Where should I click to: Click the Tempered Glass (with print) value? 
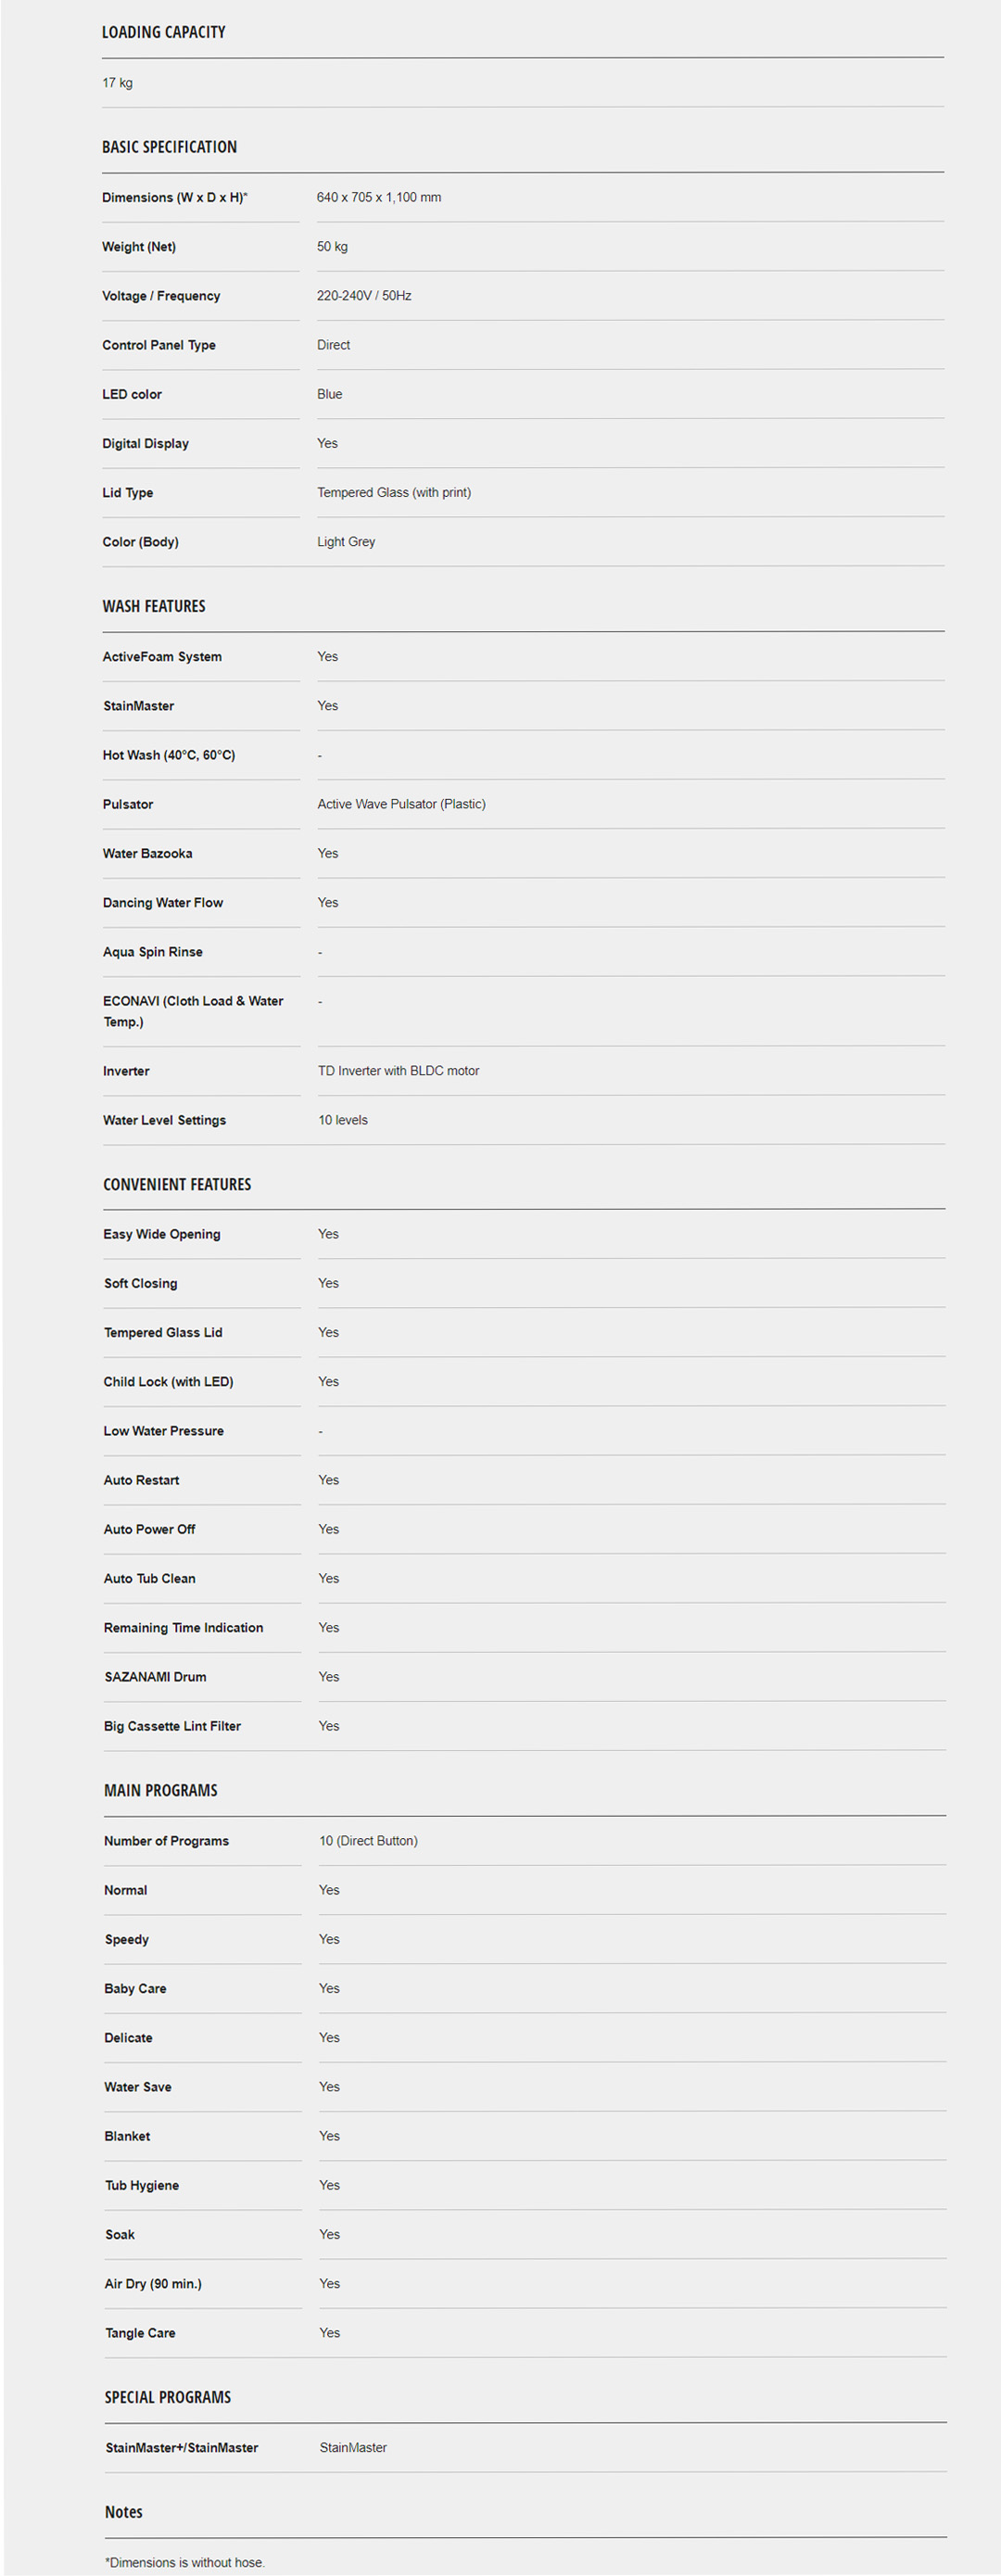(x=393, y=492)
